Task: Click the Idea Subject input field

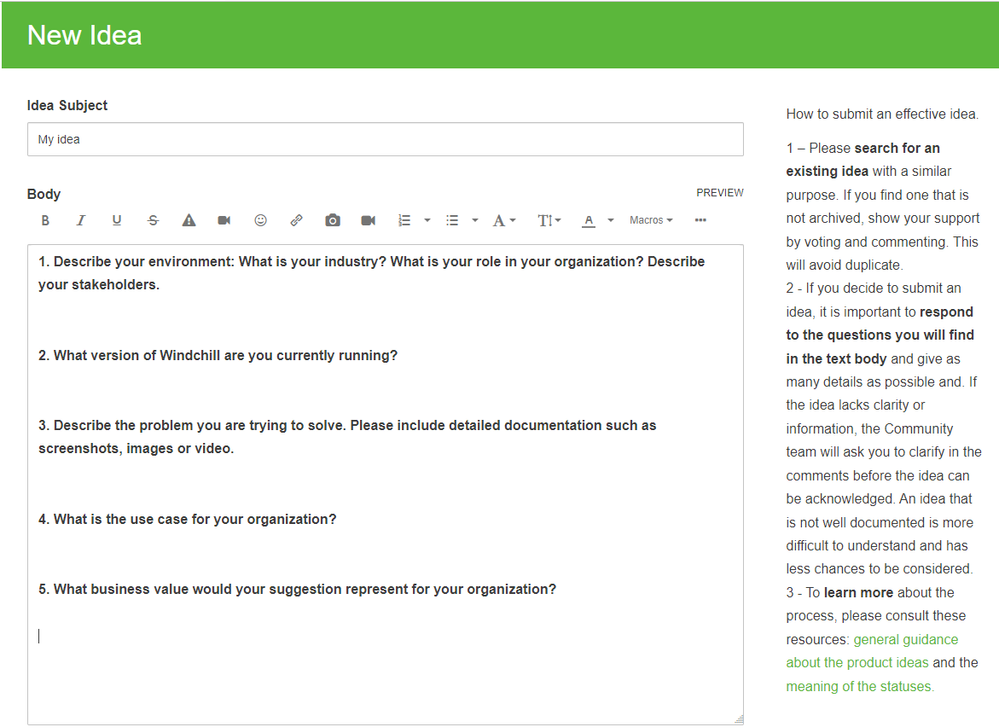Action: [385, 139]
